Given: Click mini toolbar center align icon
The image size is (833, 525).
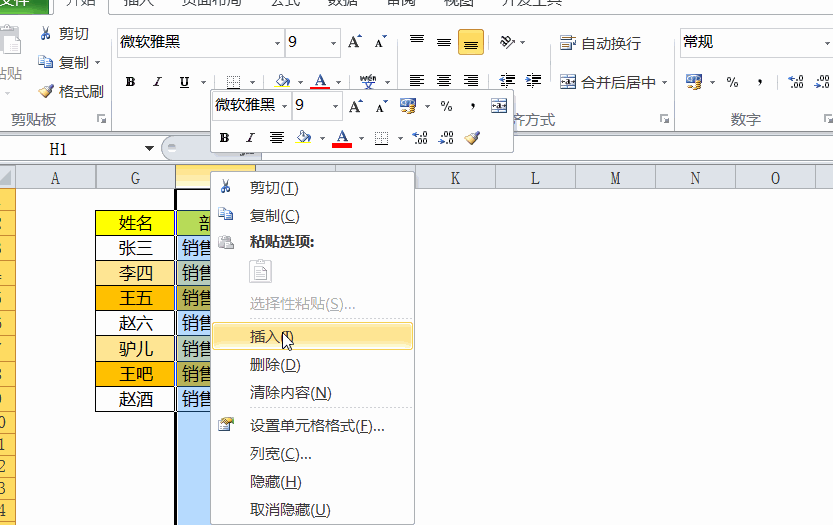Looking at the screenshot, I should pos(276,138).
